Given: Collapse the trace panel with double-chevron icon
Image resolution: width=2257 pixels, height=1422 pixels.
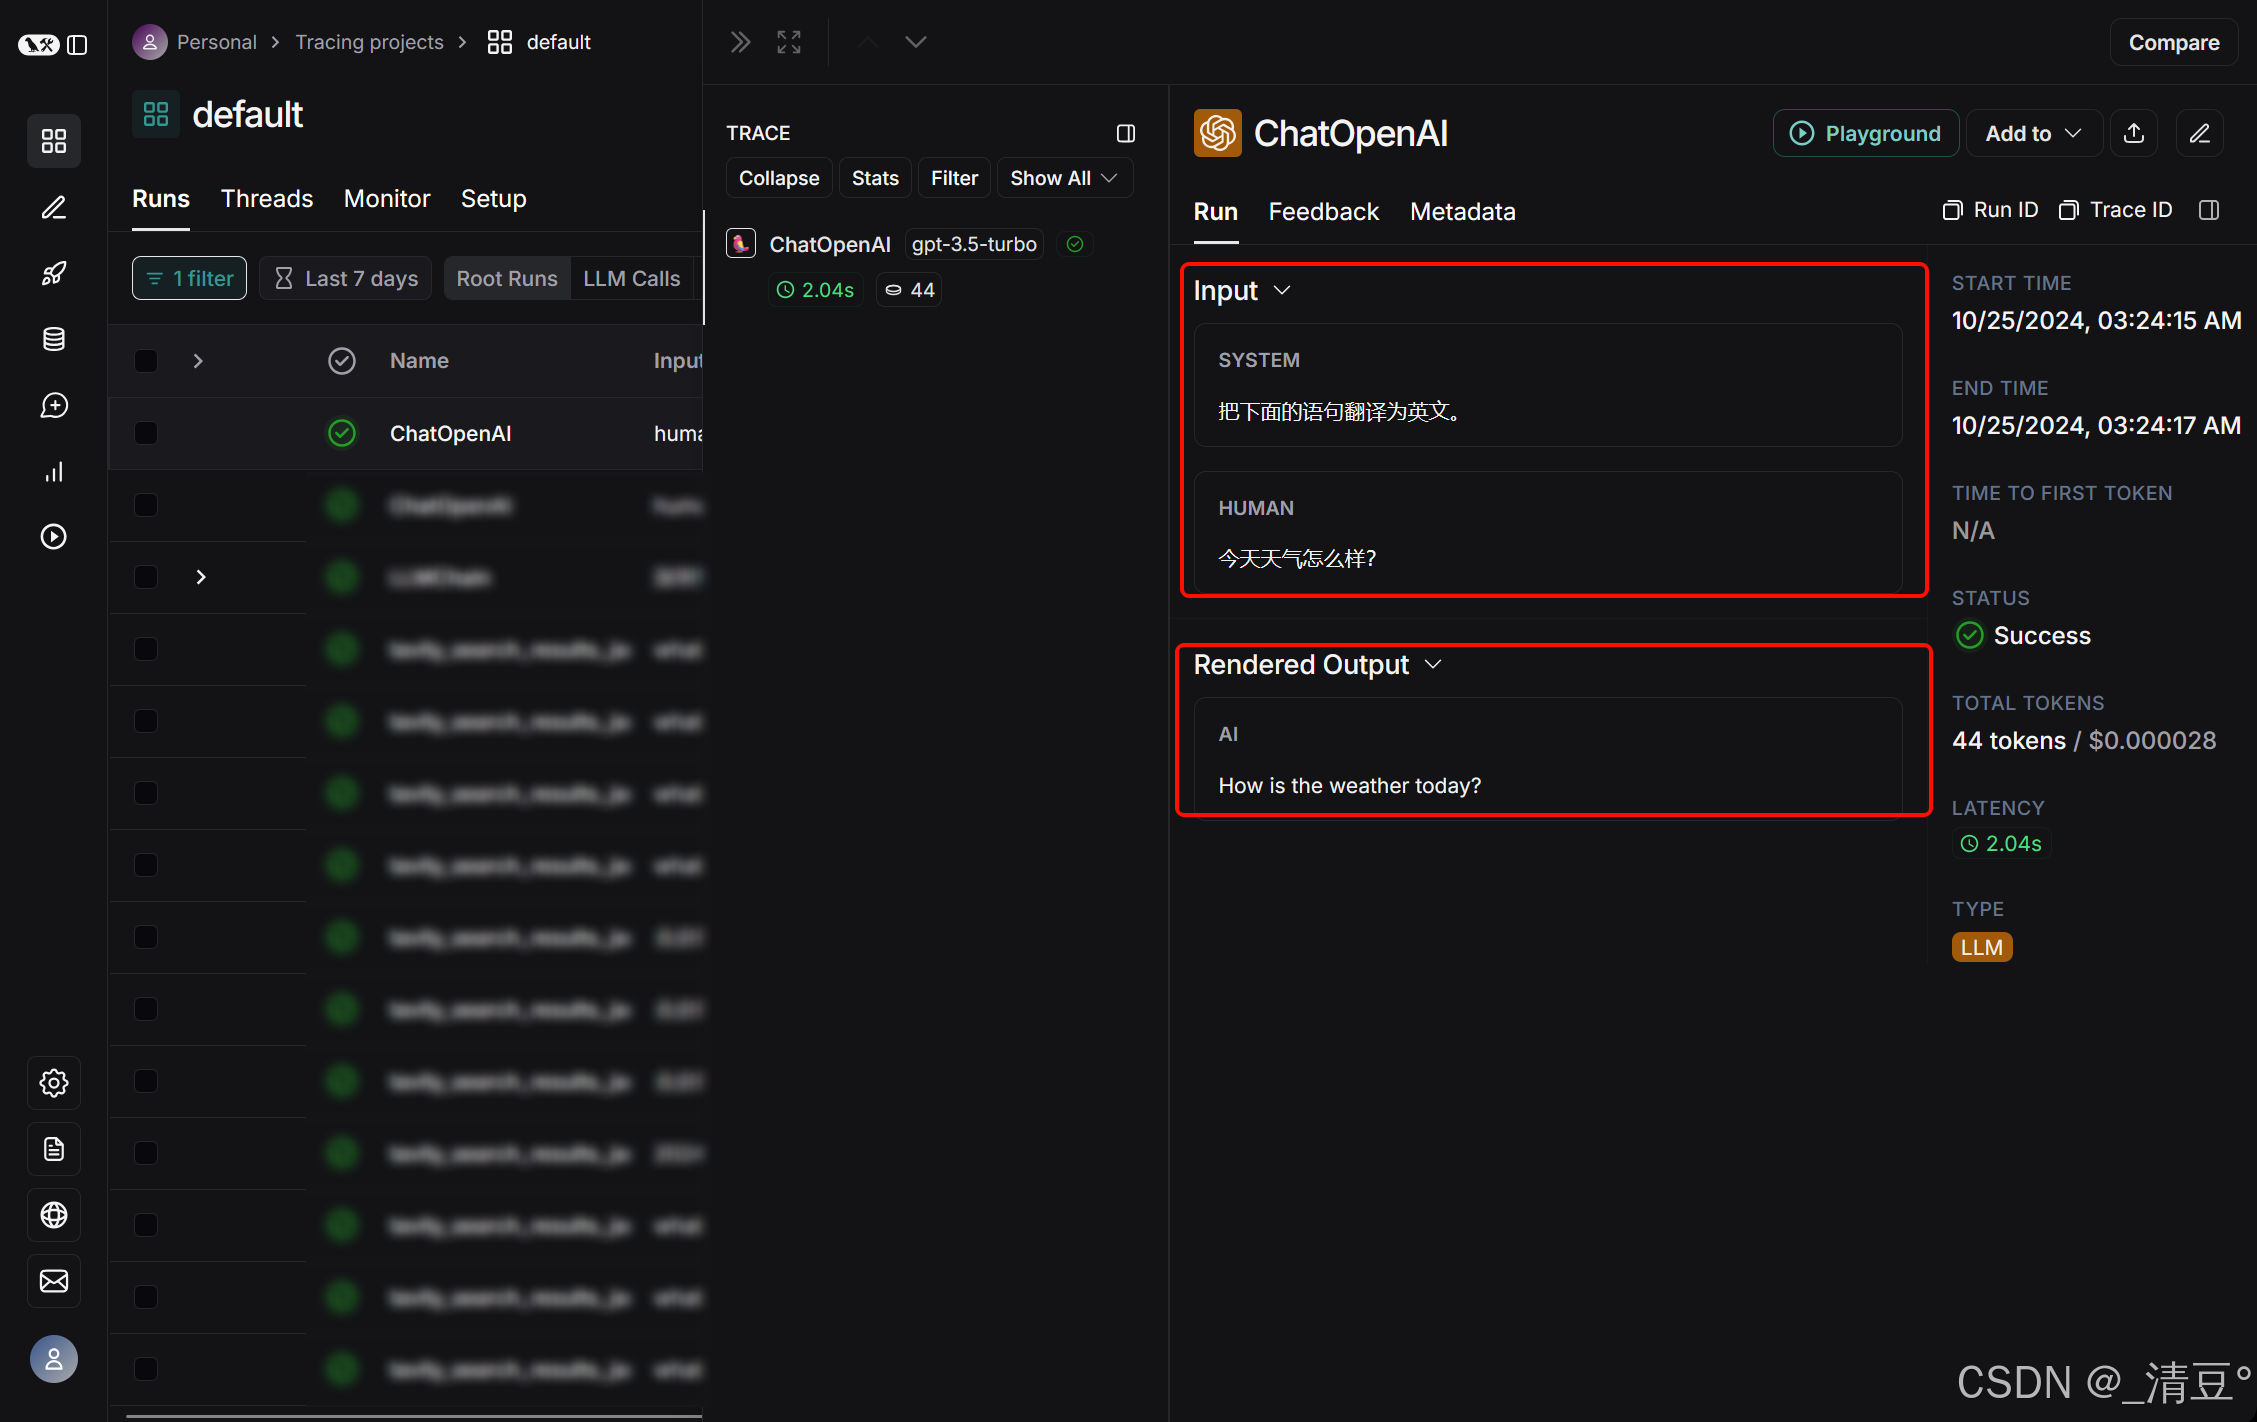Looking at the screenshot, I should point(740,42).
